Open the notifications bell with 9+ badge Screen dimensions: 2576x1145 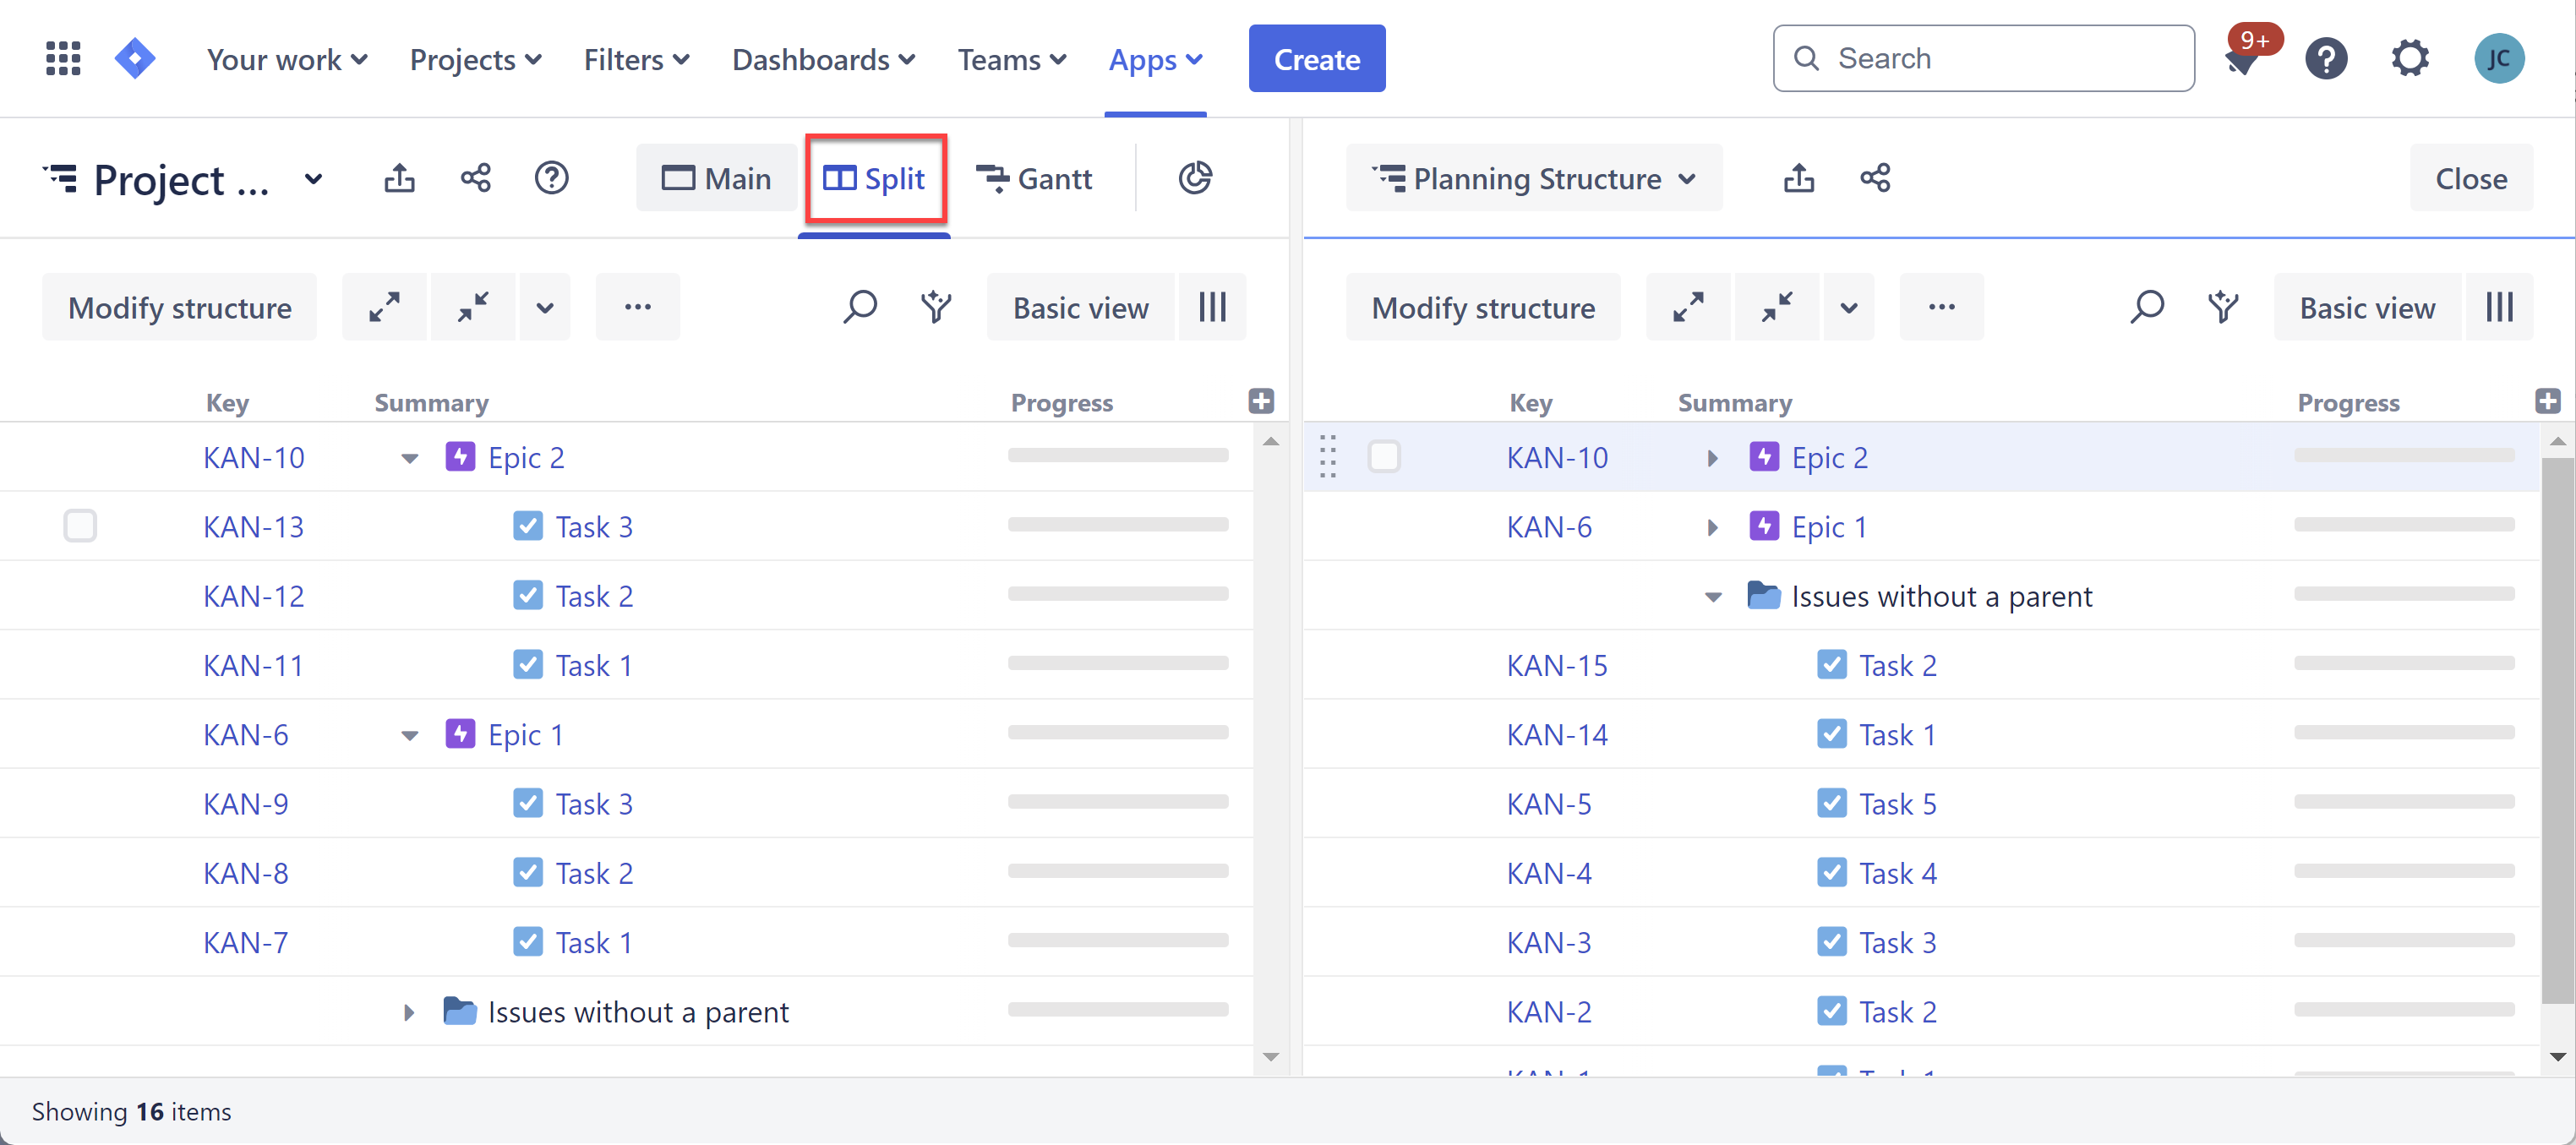(2241, 60)
